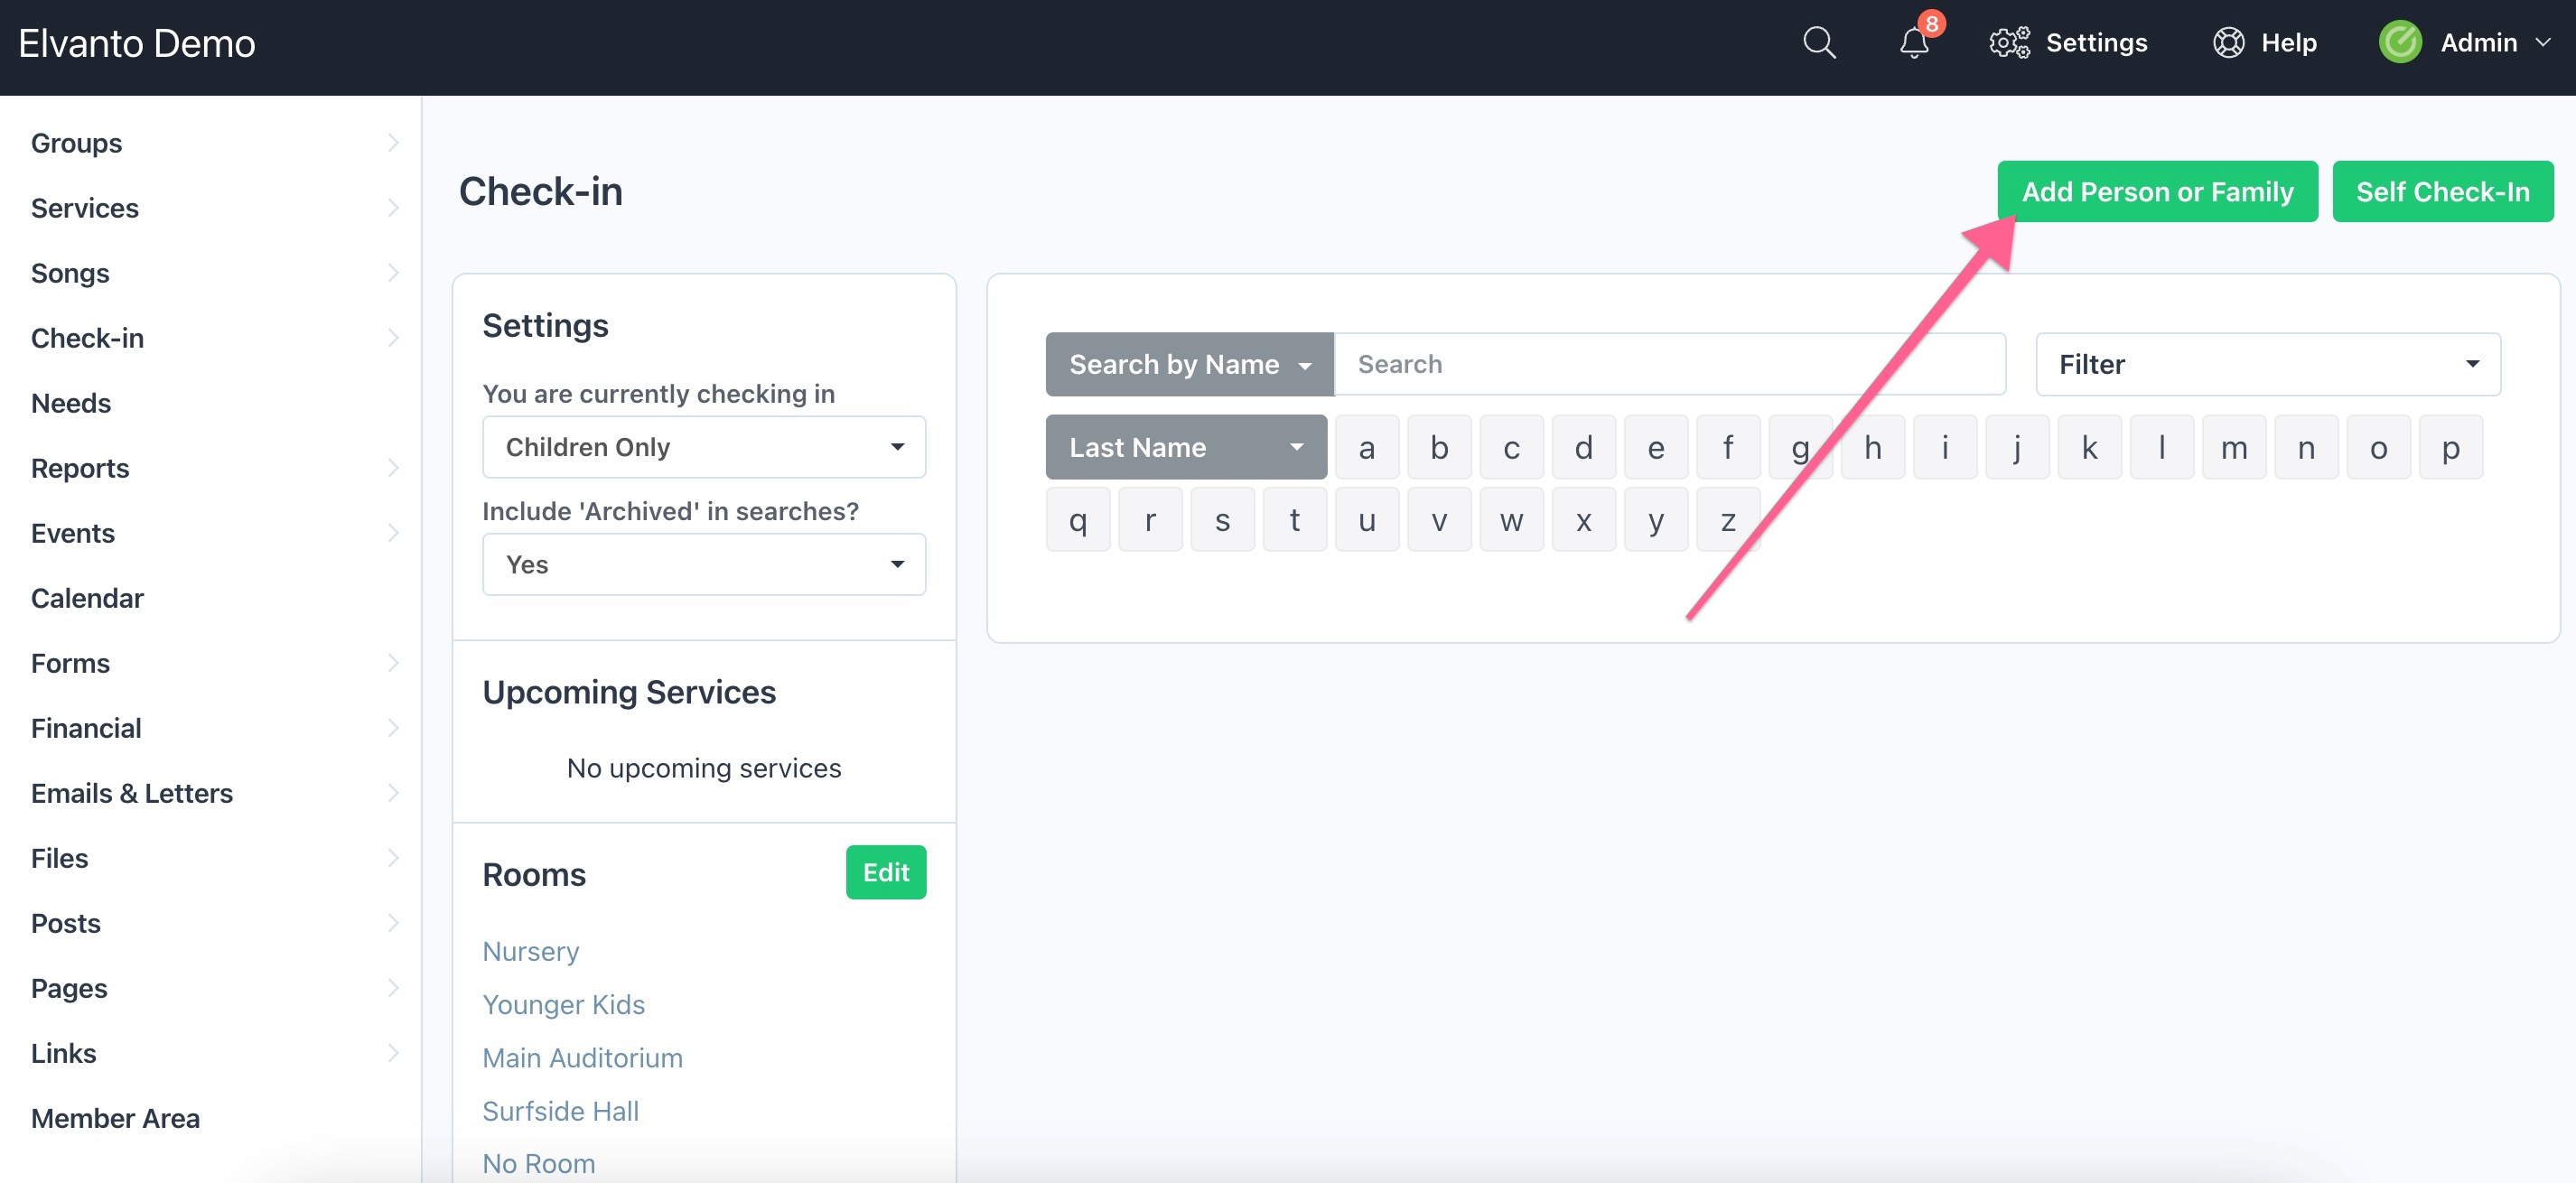
Task: Click the Help lifebuoy icon
Action: (2228, 43)
